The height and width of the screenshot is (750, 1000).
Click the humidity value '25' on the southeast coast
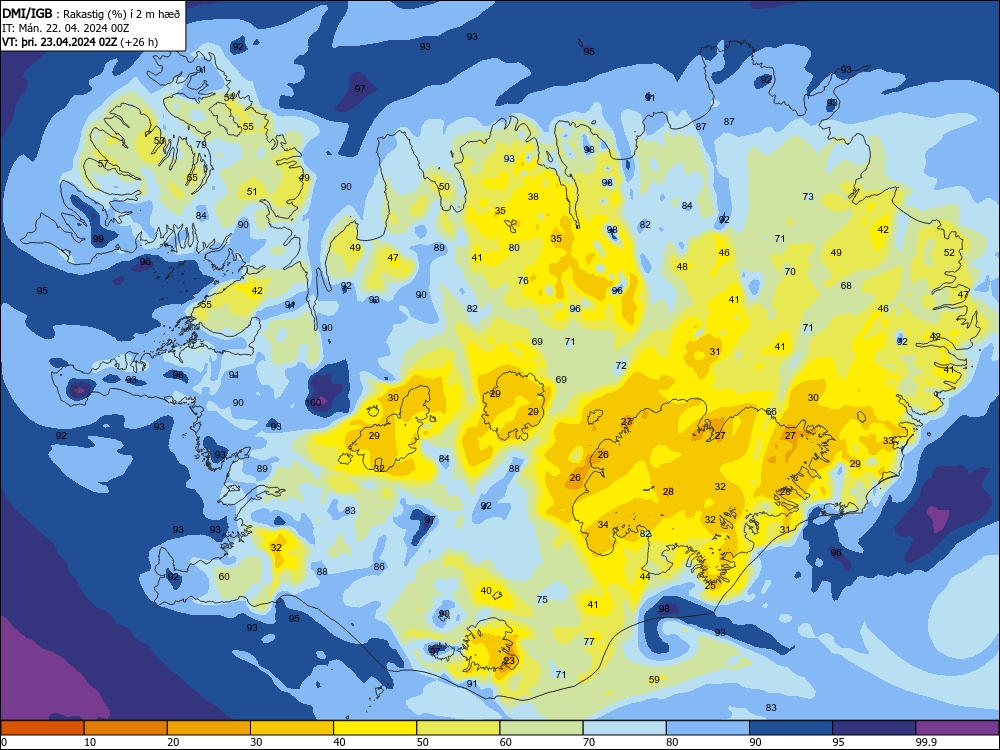click(x=710, y=585)
